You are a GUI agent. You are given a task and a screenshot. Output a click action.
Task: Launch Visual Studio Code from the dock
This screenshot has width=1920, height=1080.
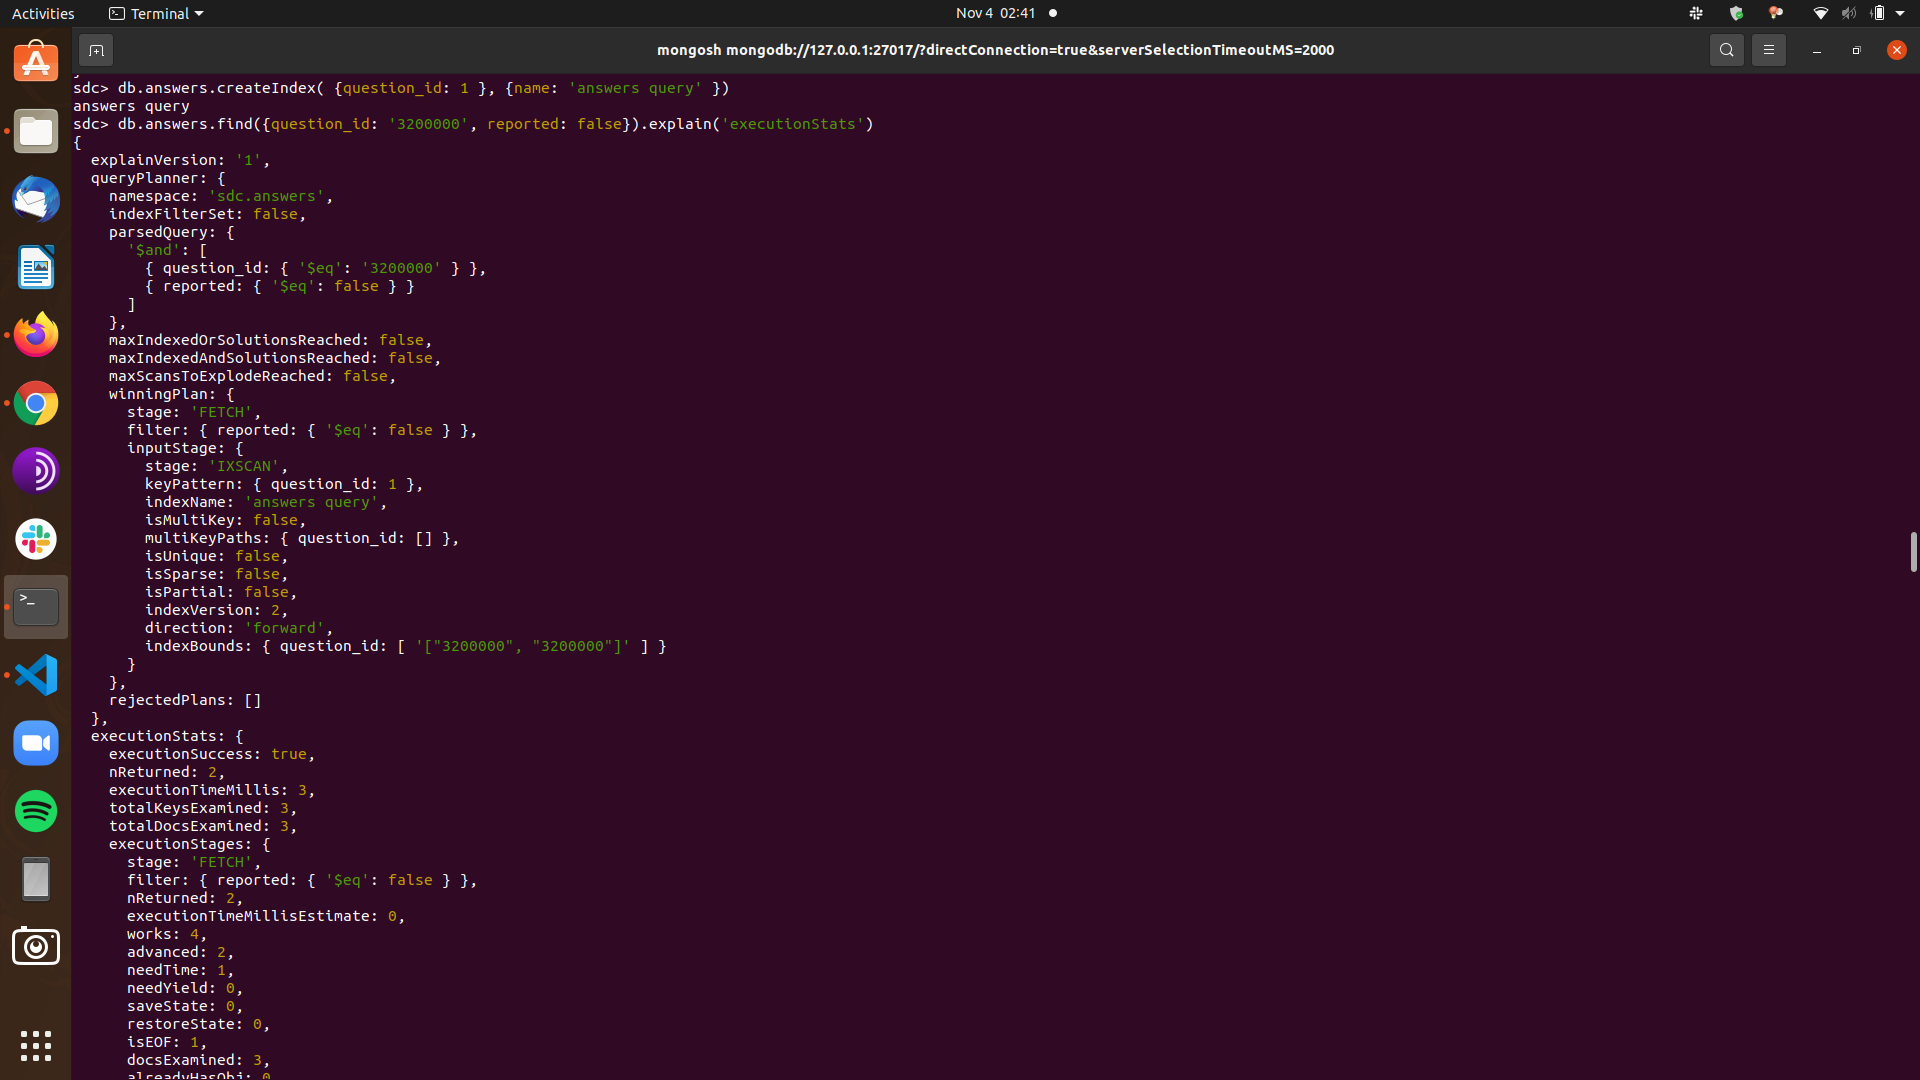35,675
